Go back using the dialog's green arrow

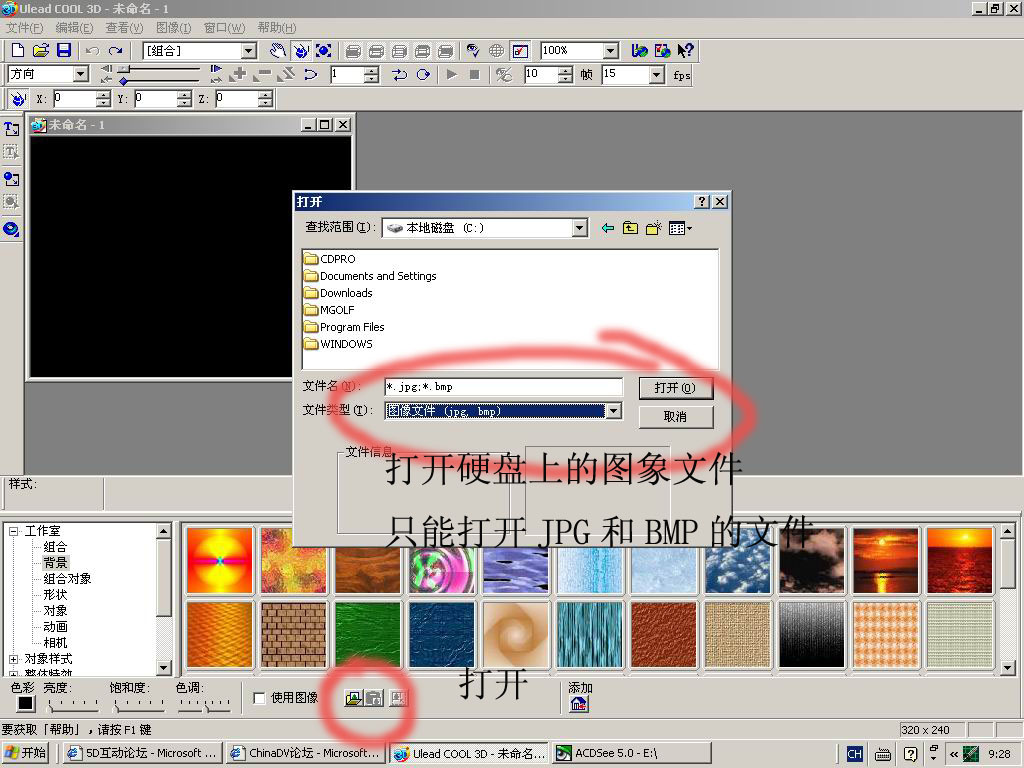point(607,228)
